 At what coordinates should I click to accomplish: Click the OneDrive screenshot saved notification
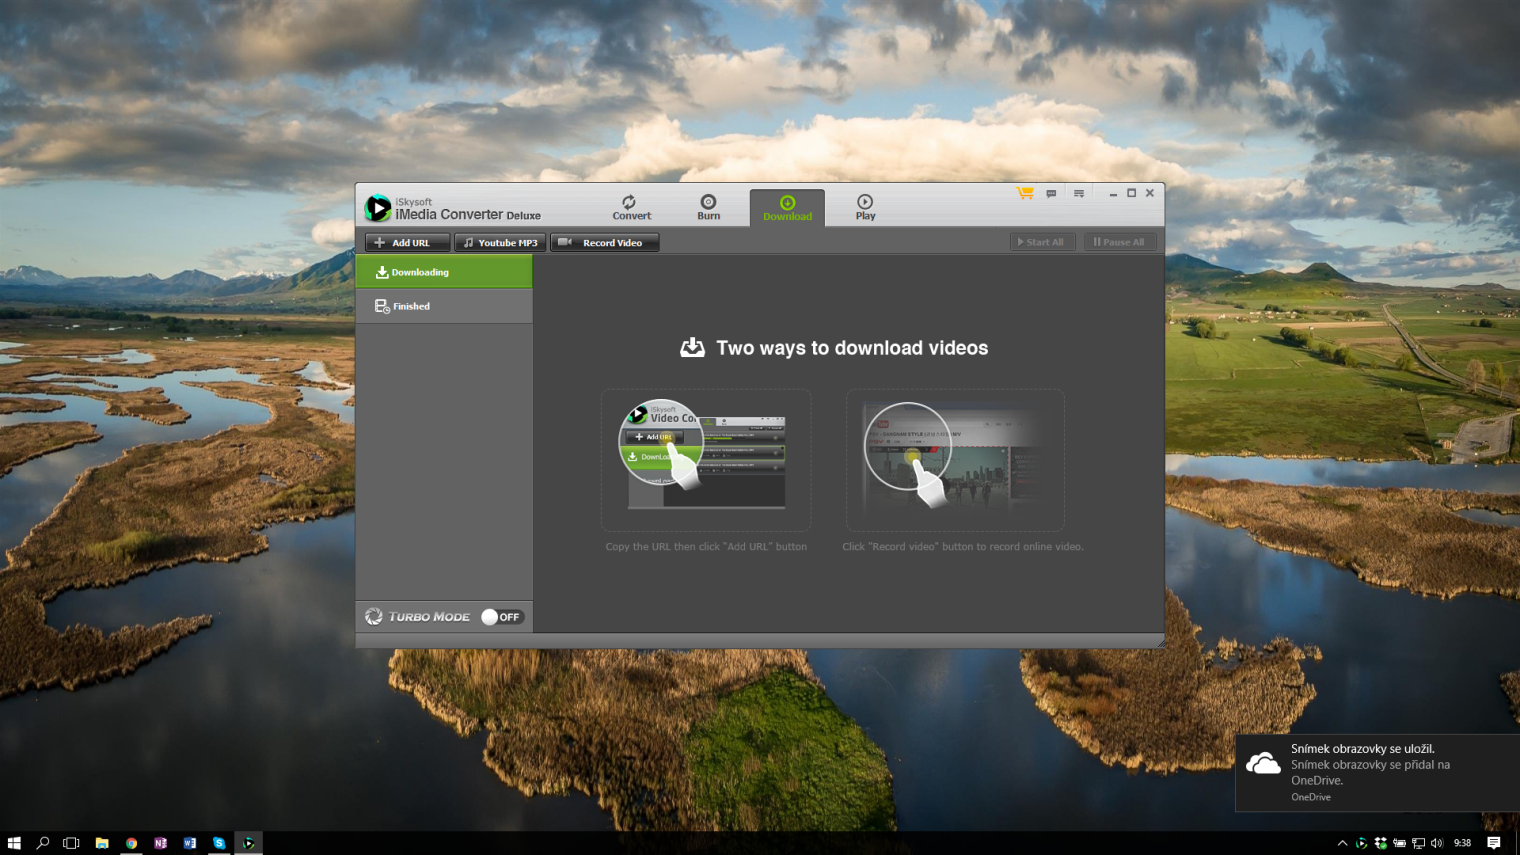pos(1378,773)
